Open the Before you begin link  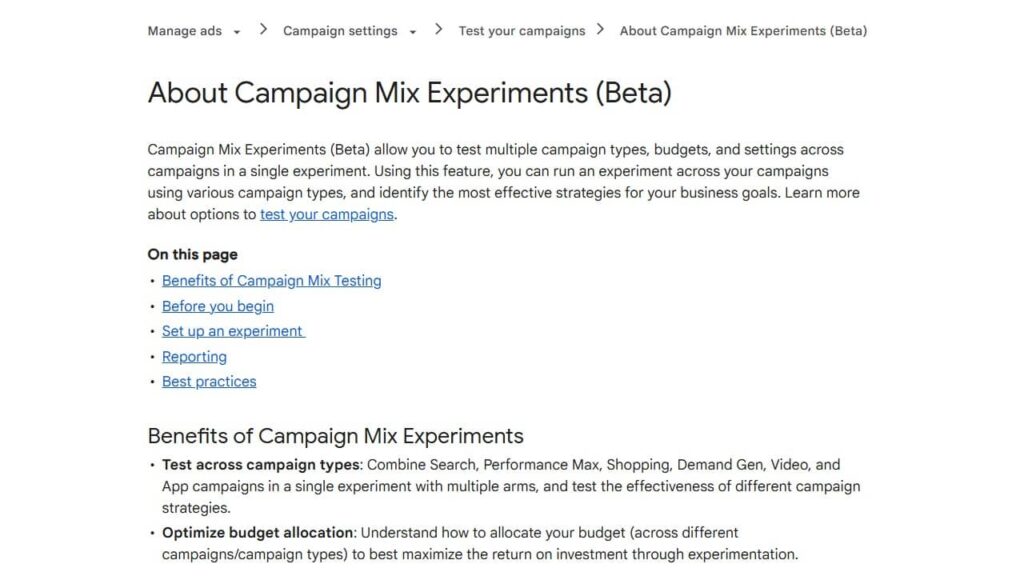coord(217,306)
